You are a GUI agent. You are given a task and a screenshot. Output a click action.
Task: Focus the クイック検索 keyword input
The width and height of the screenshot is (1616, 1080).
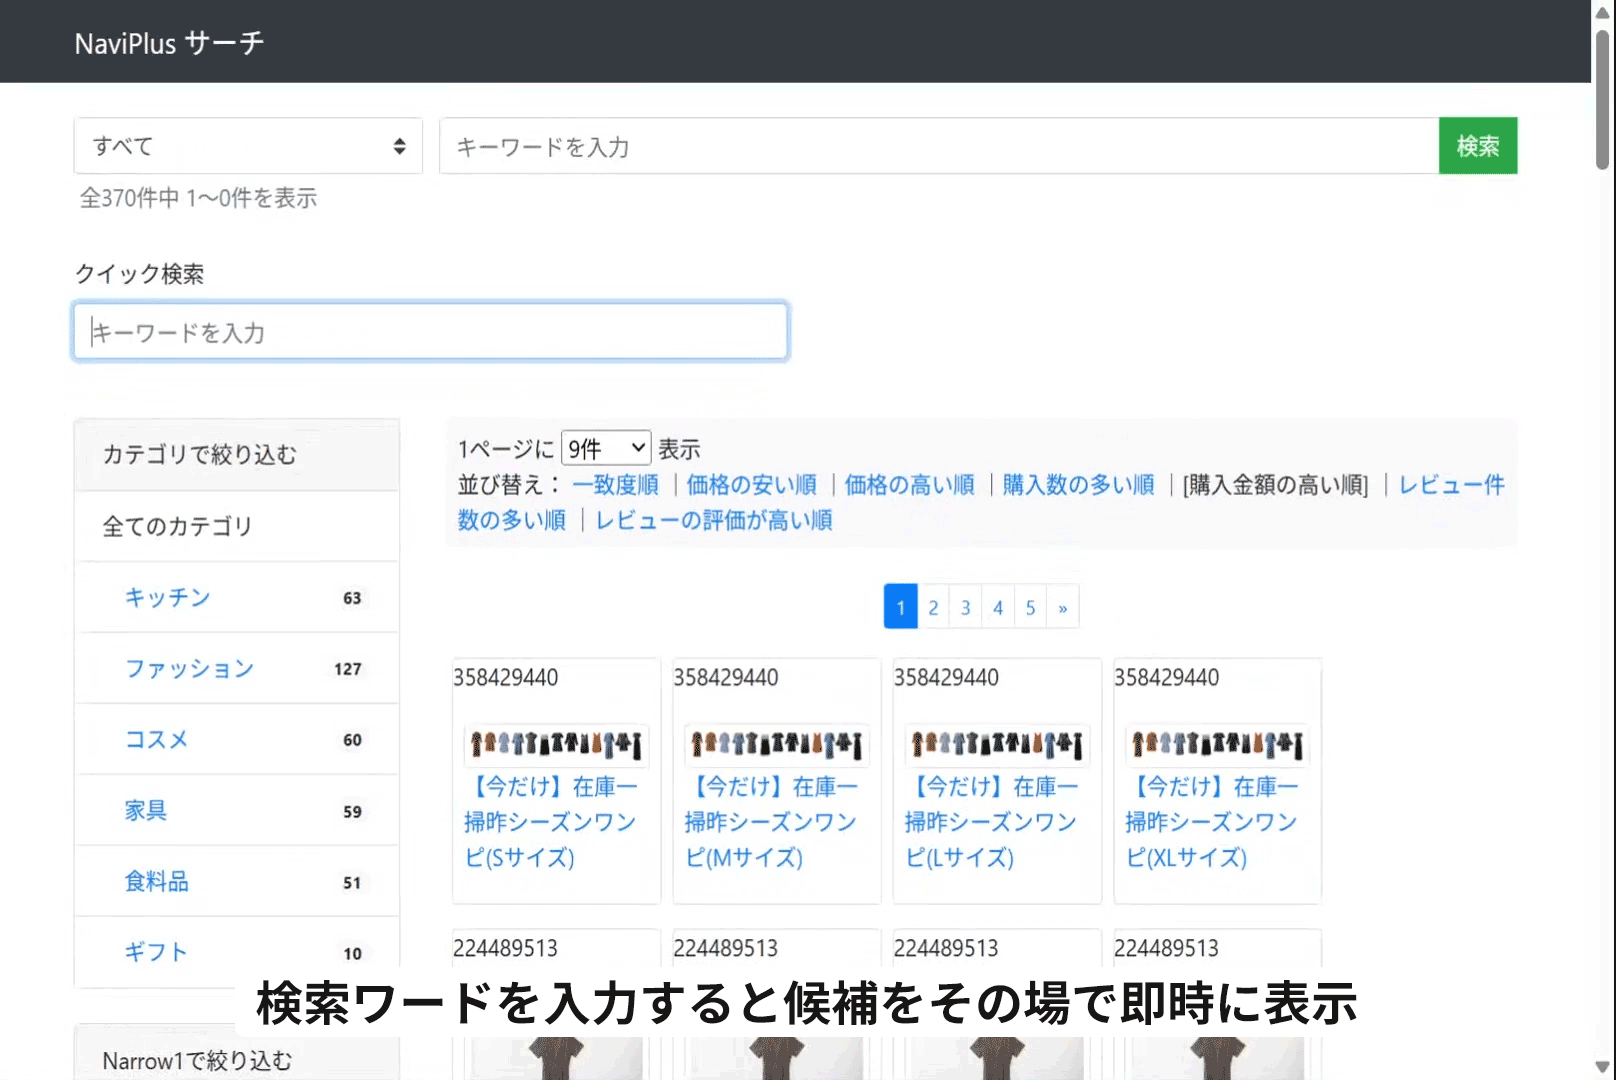point(430,330)
